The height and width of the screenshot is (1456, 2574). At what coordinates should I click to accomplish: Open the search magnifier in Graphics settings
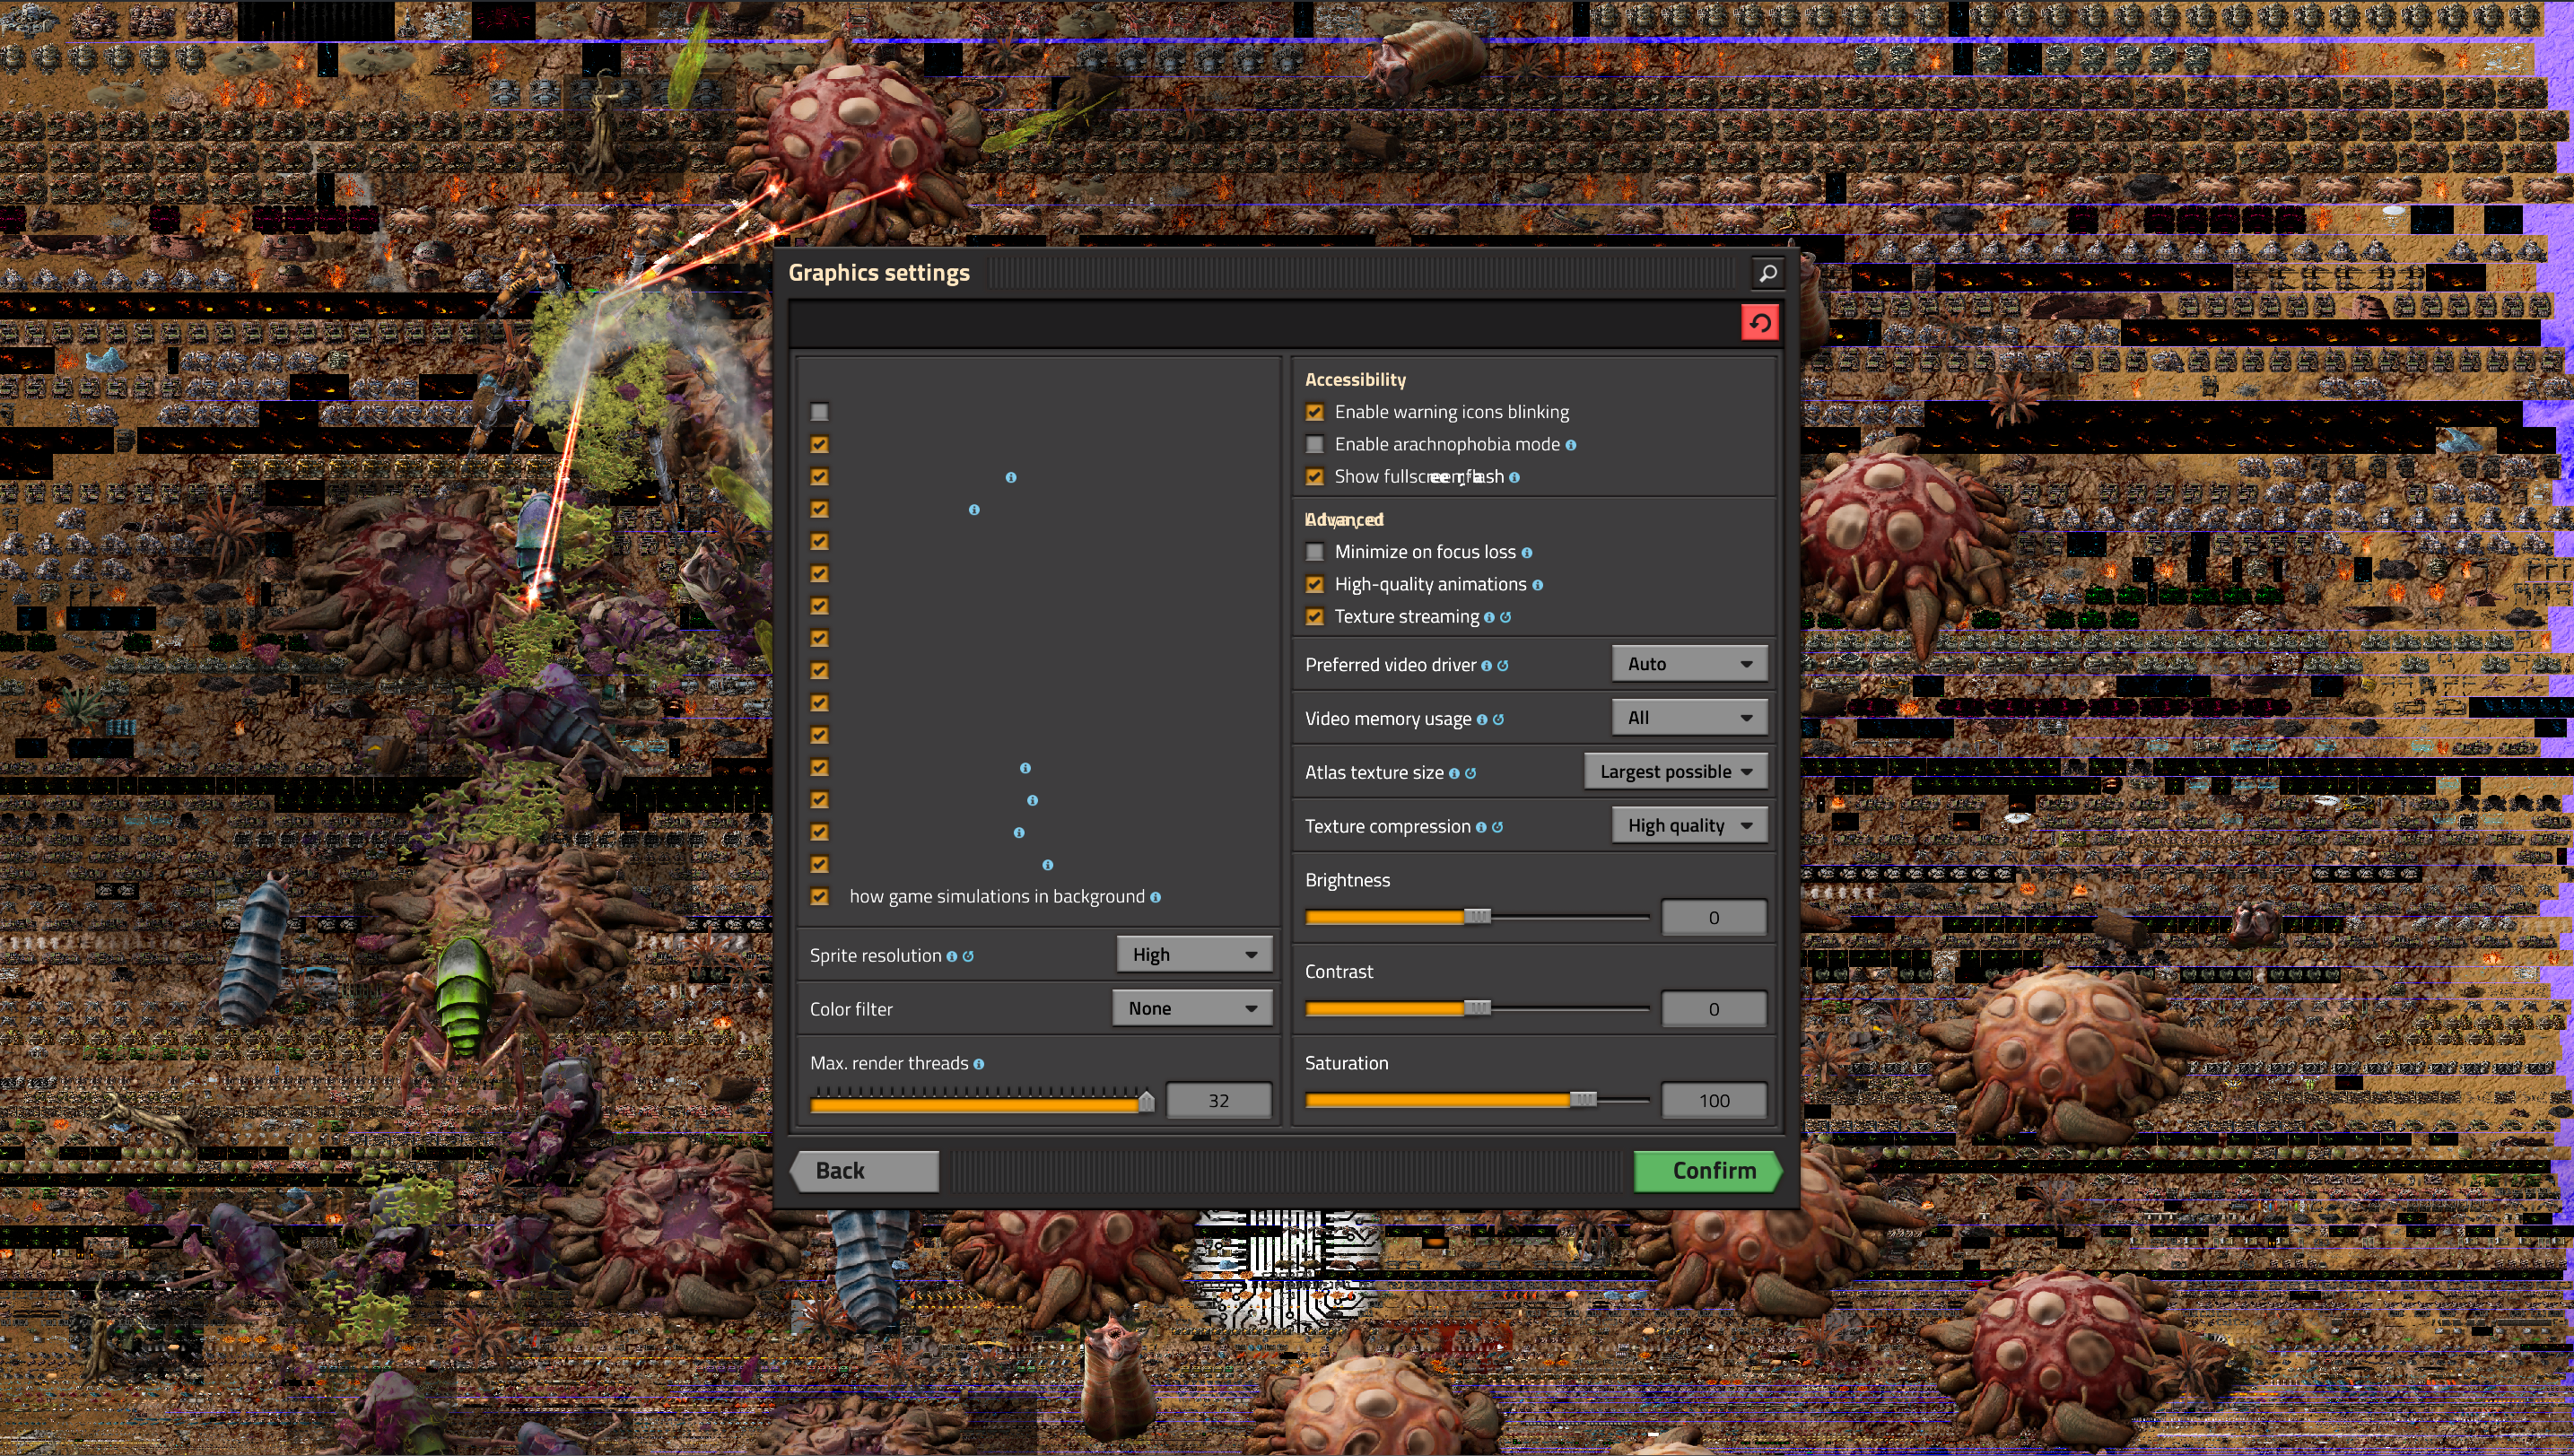(x=1767, y=273)
